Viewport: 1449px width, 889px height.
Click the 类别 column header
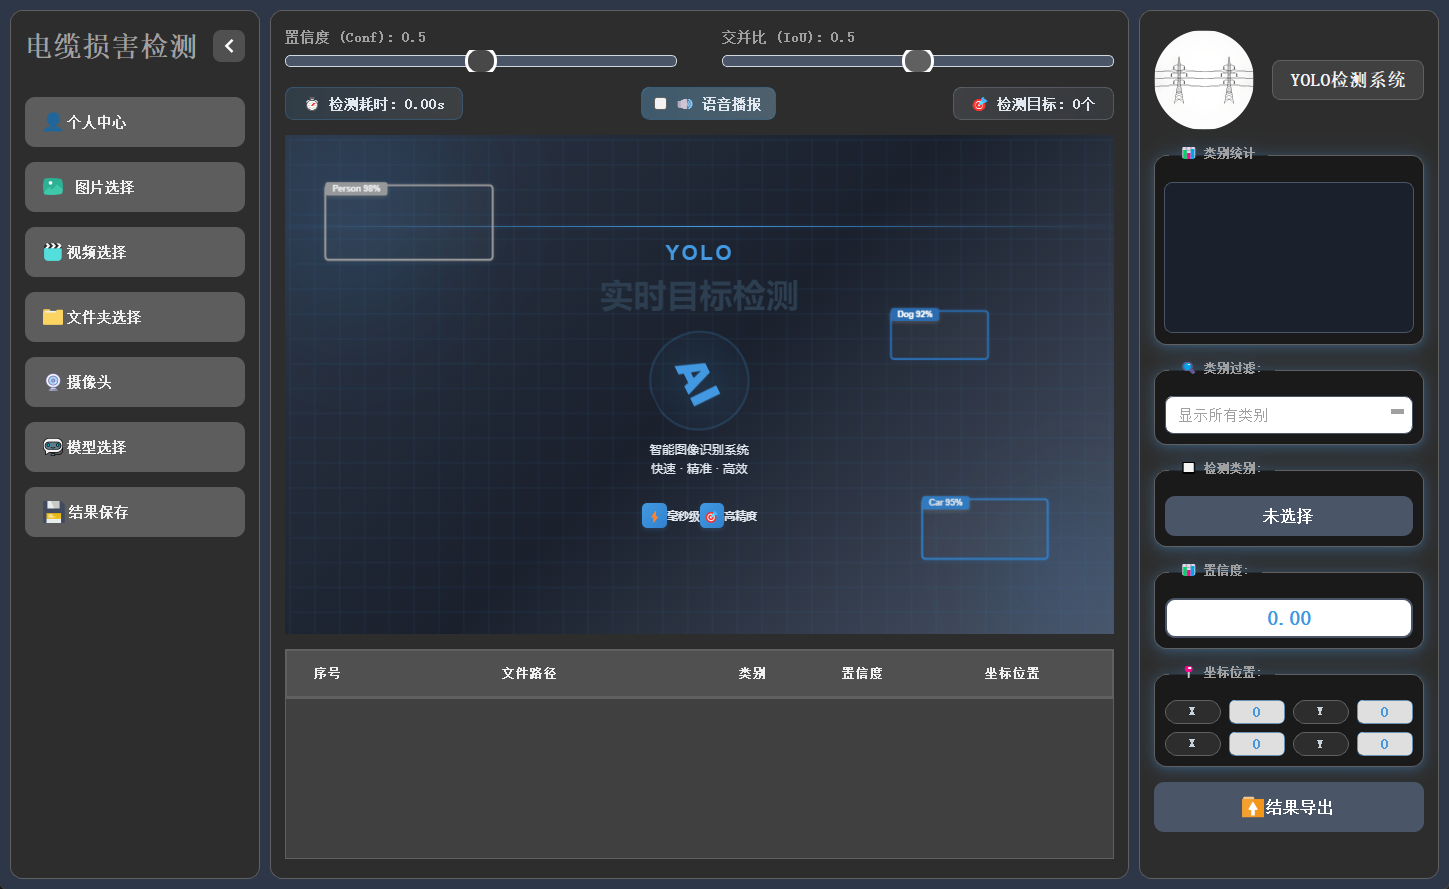[x=752, y=674]
